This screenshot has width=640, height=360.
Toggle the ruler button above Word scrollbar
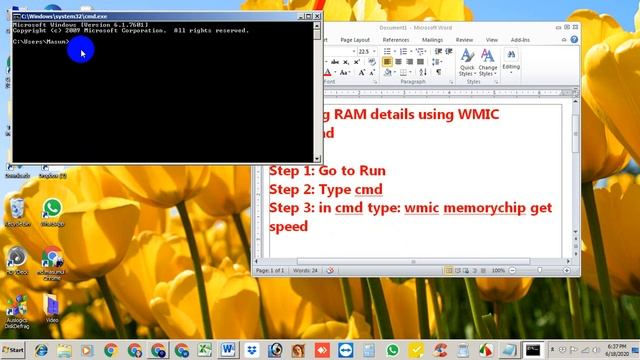[575, 93]
